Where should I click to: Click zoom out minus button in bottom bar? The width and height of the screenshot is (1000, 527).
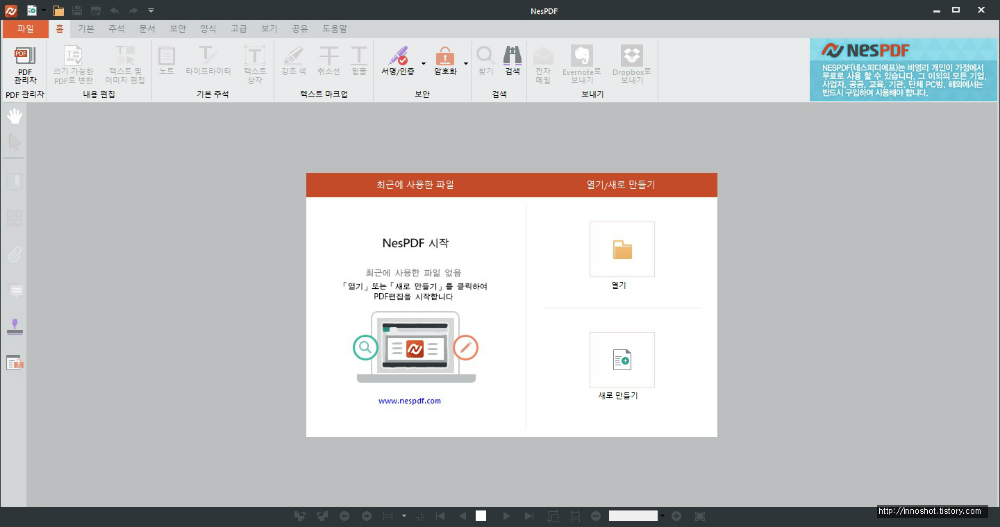pyautogui.click(x=596, y=516)
